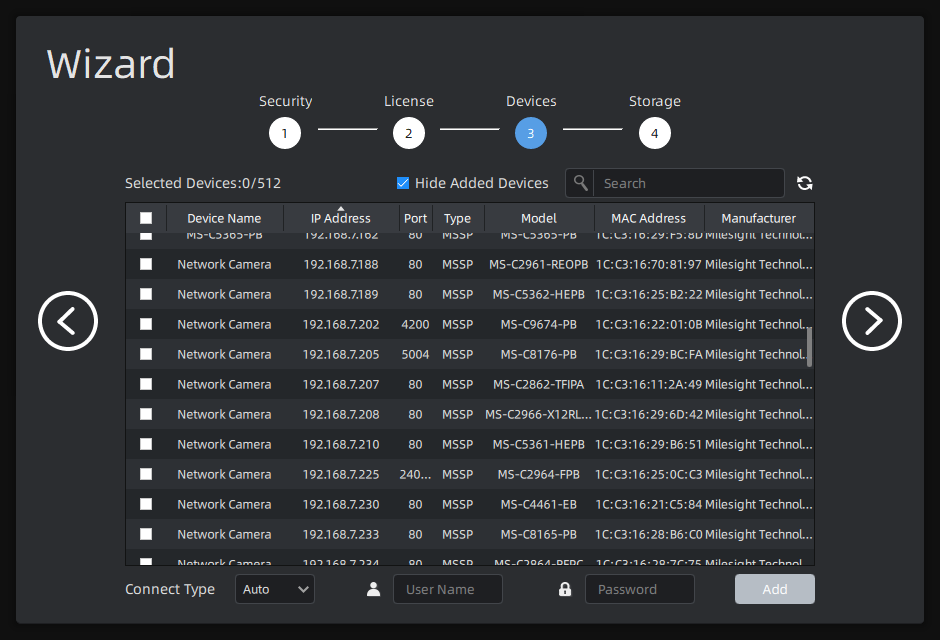Image resolution: width=940 pixels, height=640 pixels.
Task: Jump to wizard step 4 Storage
Action: (x=655, y=133)
